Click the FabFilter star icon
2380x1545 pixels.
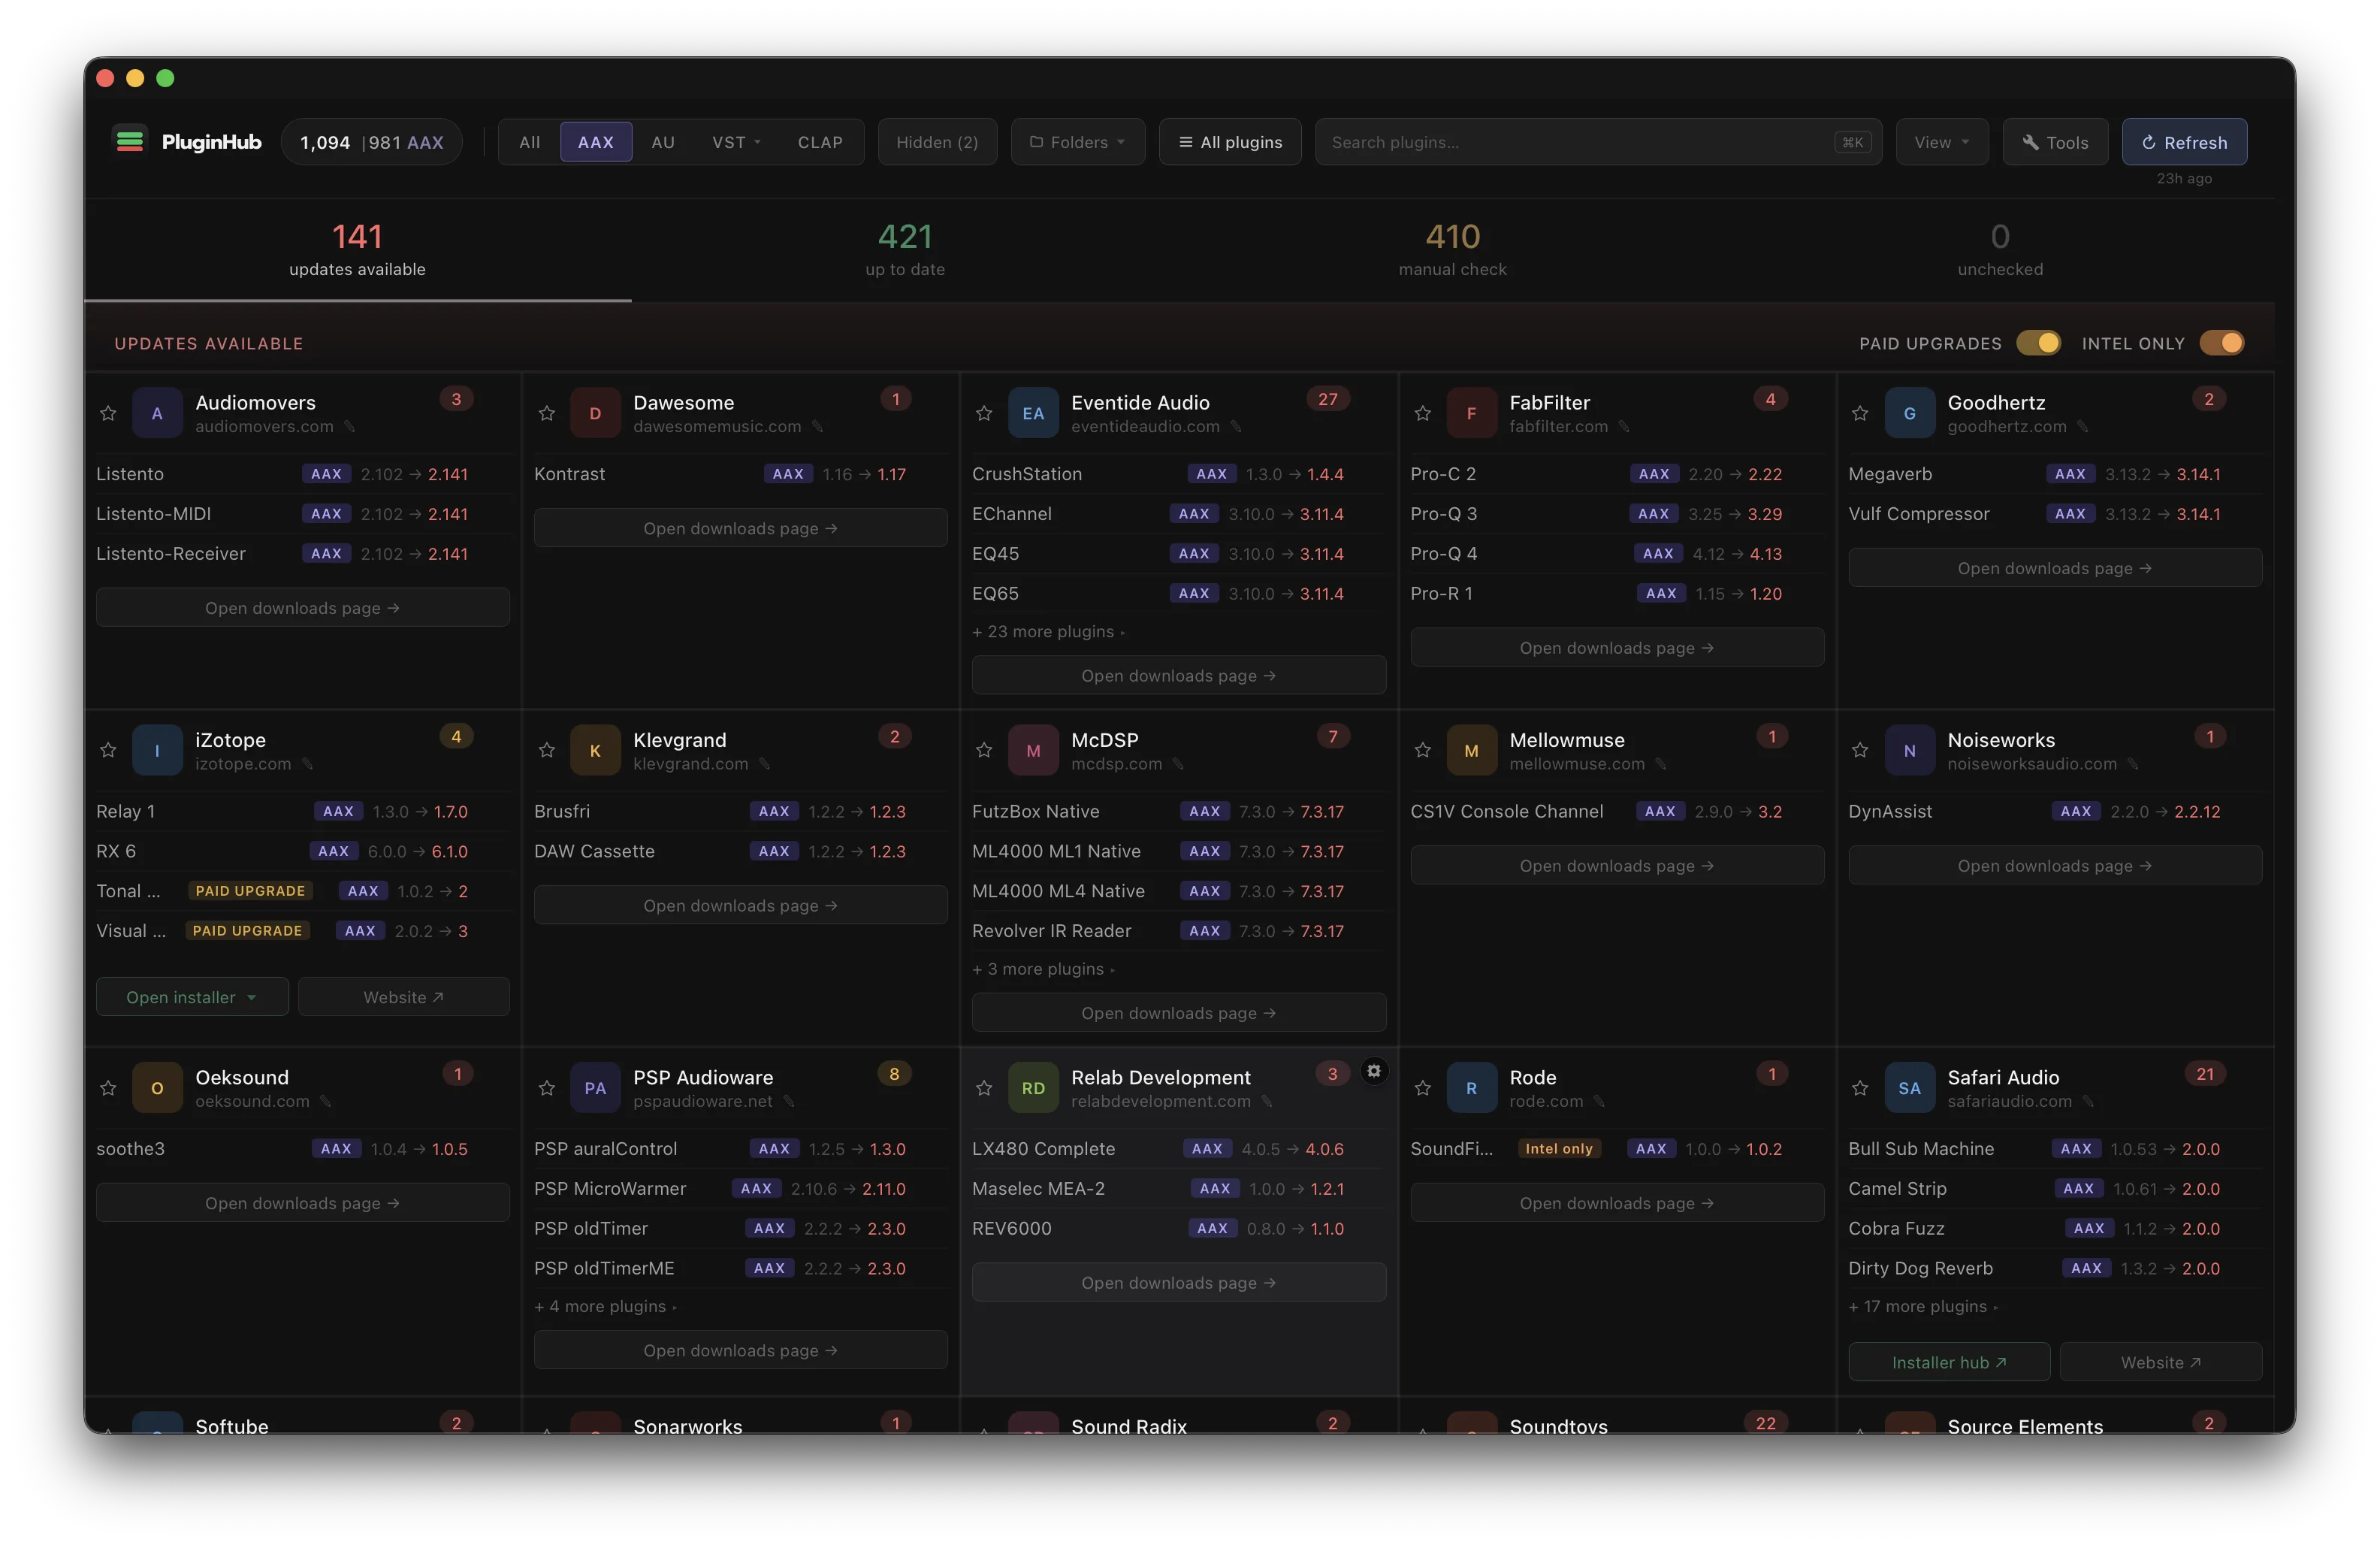point(1422,413)
